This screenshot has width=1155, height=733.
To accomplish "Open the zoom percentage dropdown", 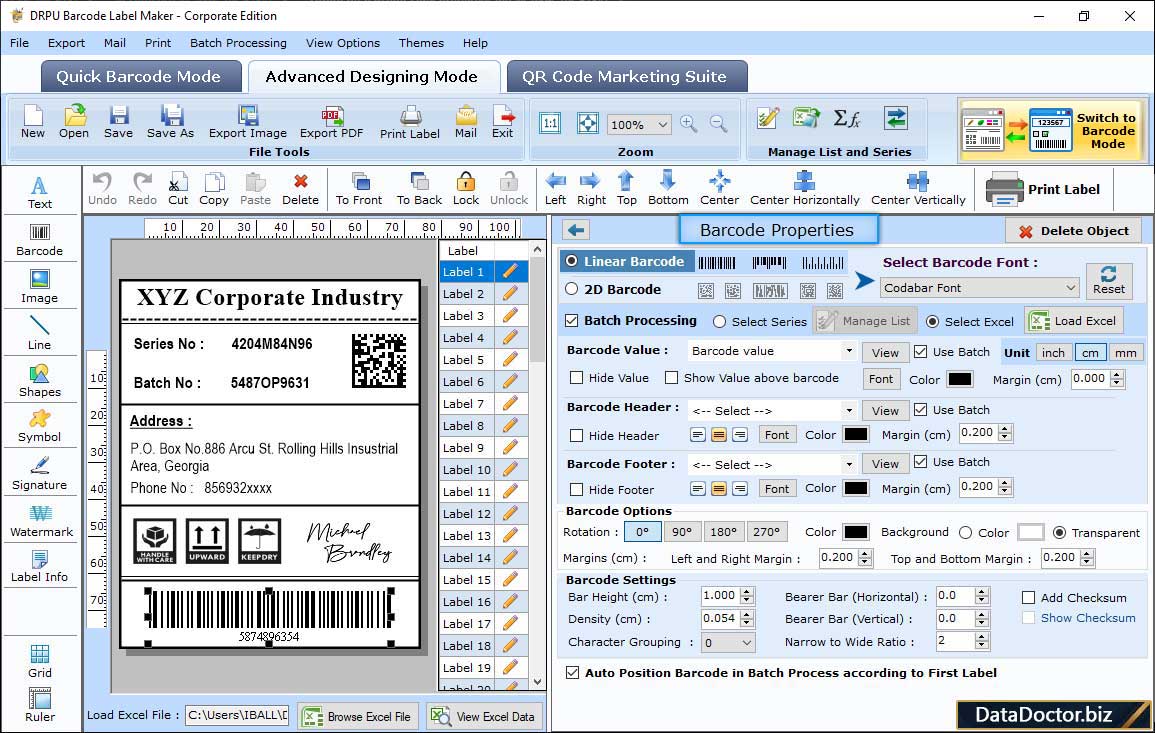I will 639,124.
